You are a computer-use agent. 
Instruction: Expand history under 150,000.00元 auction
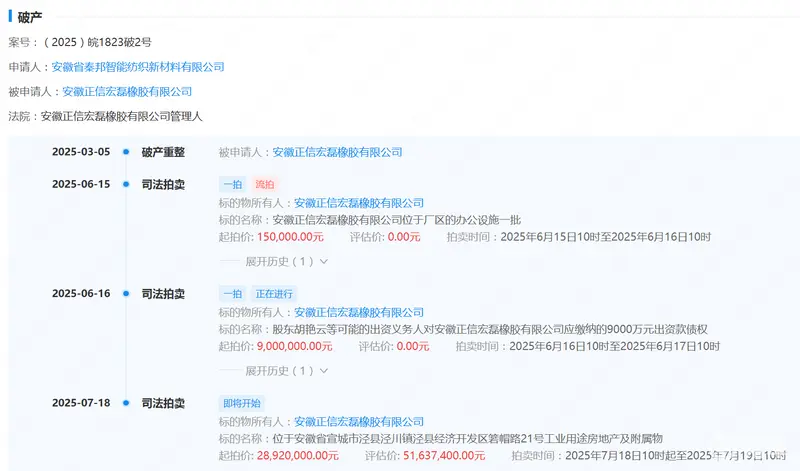286,262
